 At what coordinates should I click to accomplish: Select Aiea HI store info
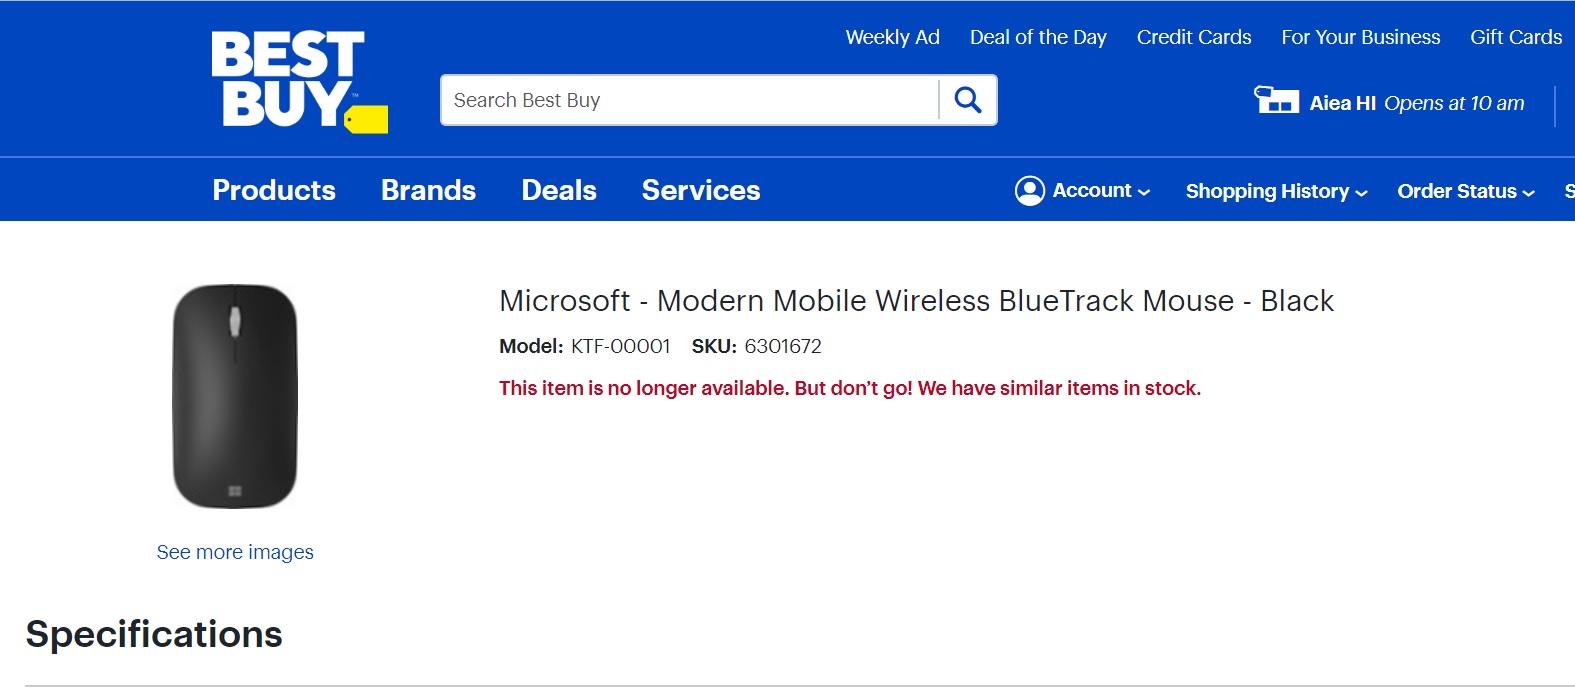1417,103
